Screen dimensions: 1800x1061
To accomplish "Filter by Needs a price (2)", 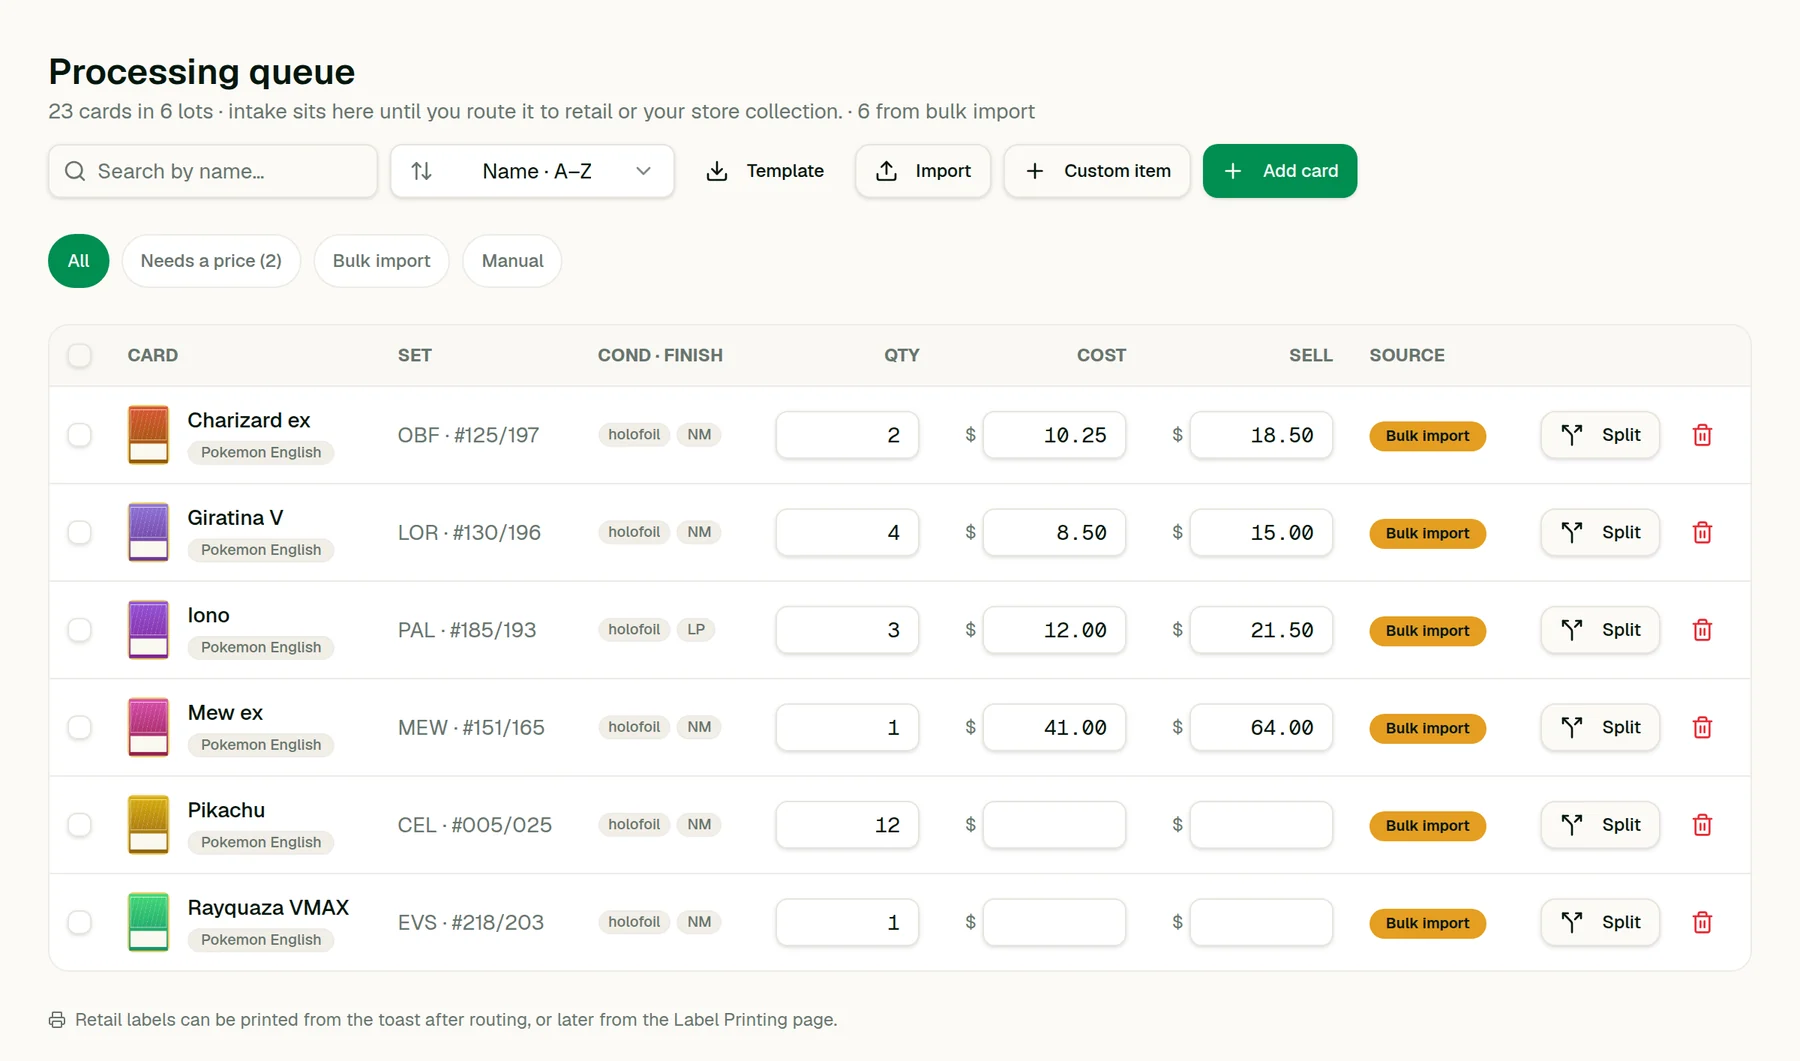I will click(x=211, y=261).
